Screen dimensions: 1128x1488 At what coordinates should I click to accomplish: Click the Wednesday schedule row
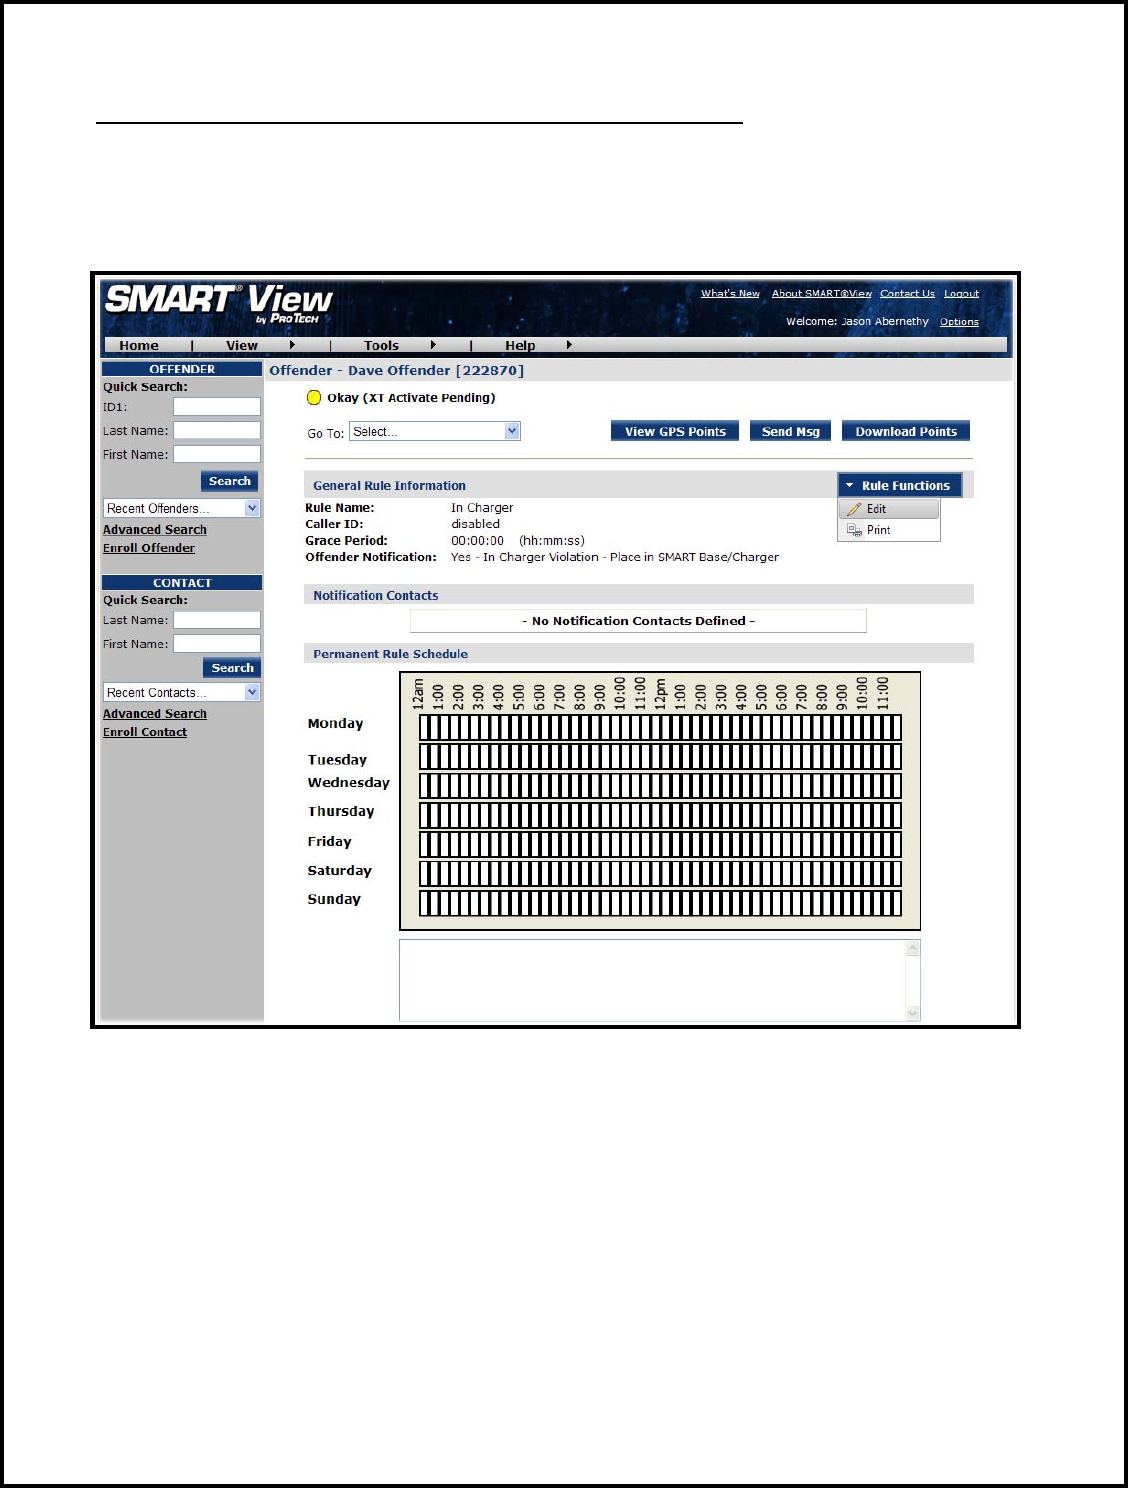click(x=660, y=786)
